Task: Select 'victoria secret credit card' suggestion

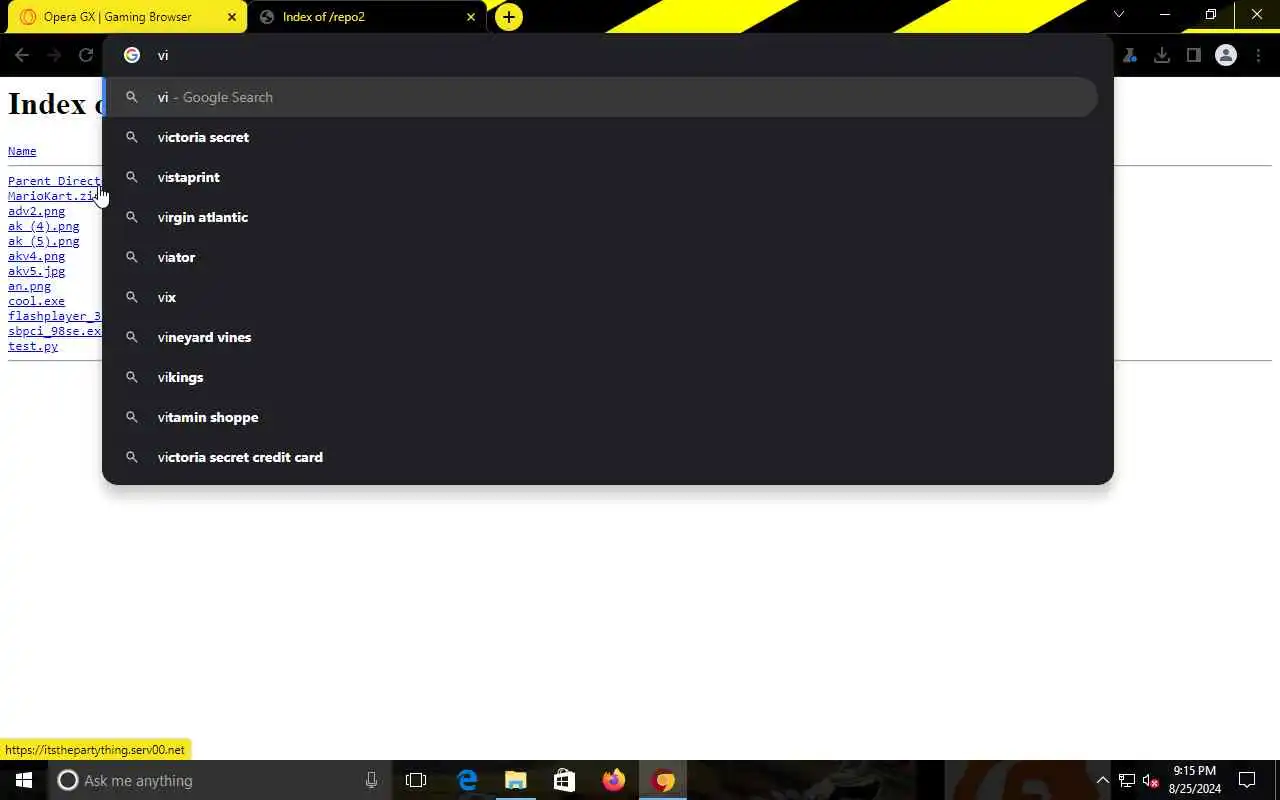Action: coord(602,457)
